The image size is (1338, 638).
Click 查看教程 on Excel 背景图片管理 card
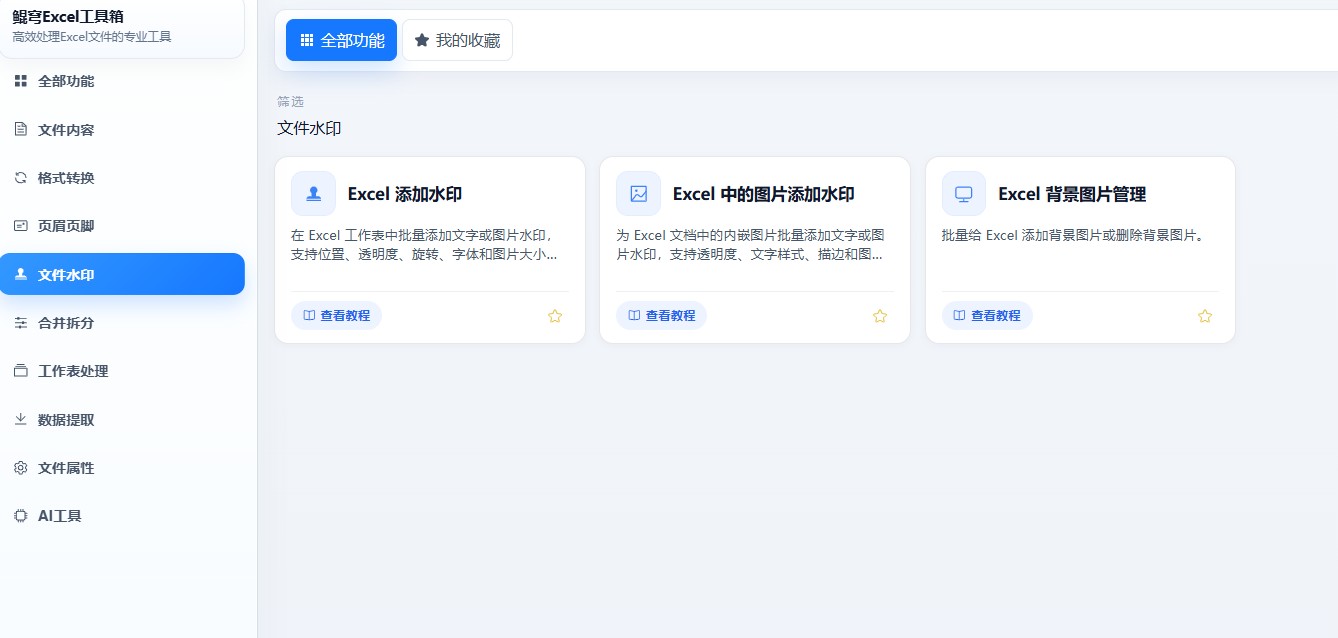pyautogui.click(x=987, y=315)
